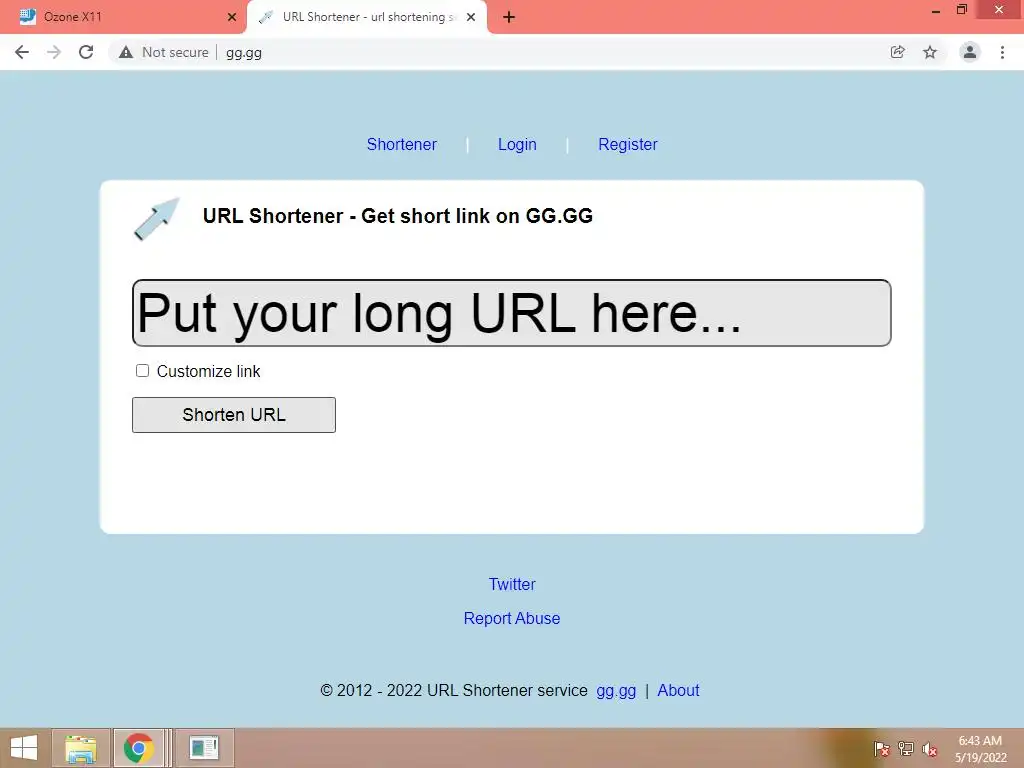This screenshot has width=1024, height=768.
Task: Minimize the Chrome window
Action: point(936,10)
